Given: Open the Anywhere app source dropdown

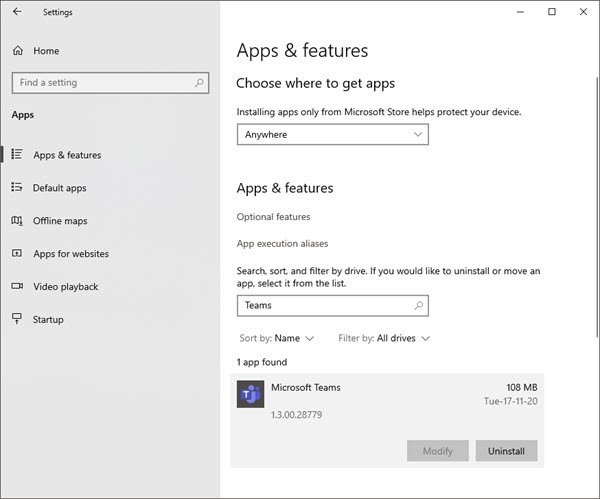Looking at the screenshot, I should (332, 134).
